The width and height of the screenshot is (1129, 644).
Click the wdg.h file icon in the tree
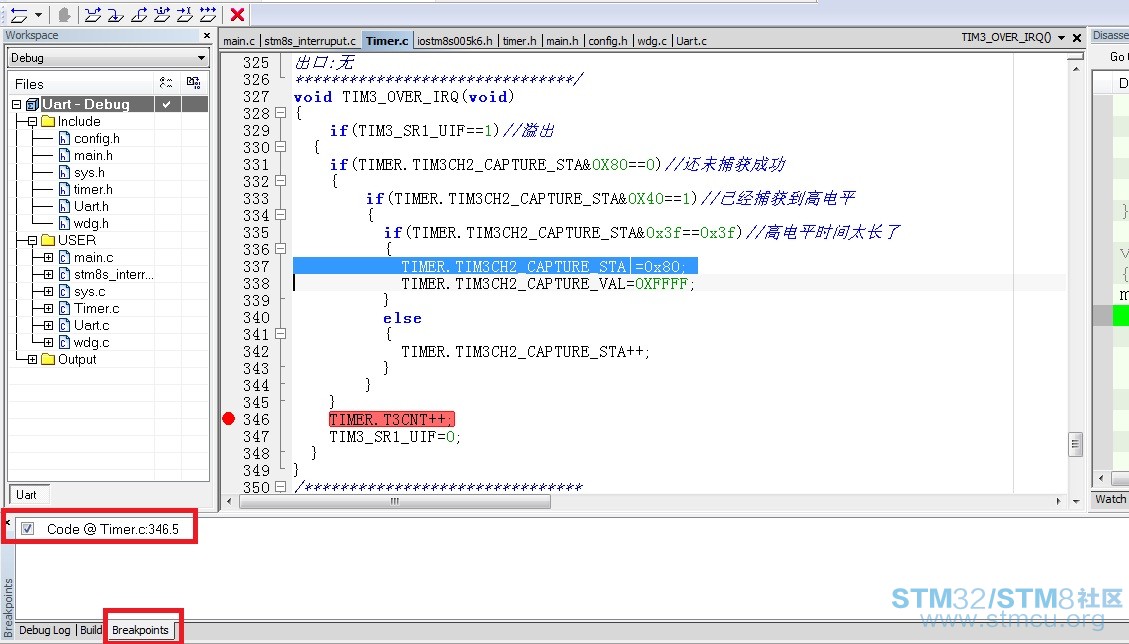(x=65, y=224)
